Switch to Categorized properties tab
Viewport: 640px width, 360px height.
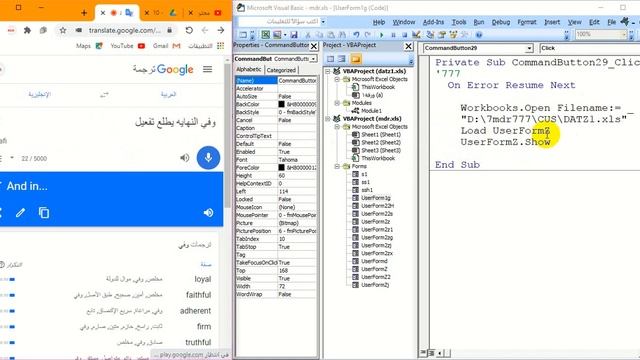coord(281,70)
